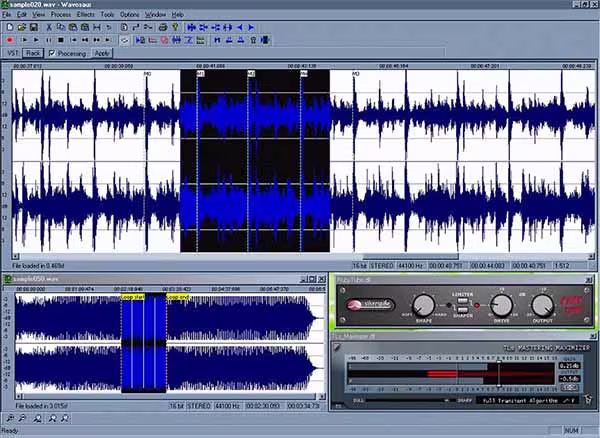
Task: Close the tube plugin panel
Action: pos(589,280)
